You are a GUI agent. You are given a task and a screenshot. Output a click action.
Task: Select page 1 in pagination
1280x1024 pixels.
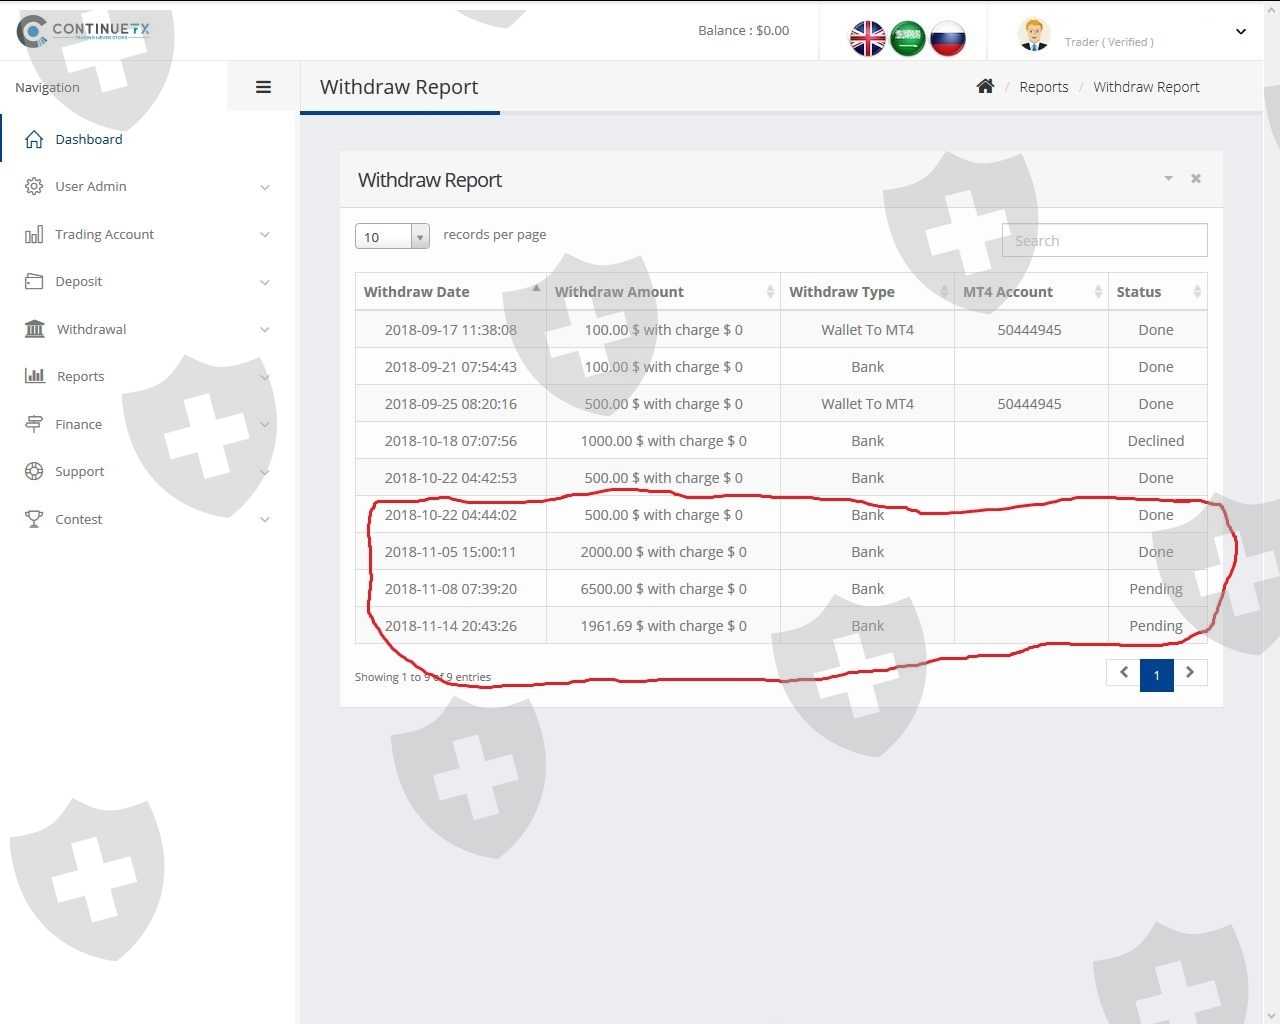pyautogui.click(x=1157, y=674)
